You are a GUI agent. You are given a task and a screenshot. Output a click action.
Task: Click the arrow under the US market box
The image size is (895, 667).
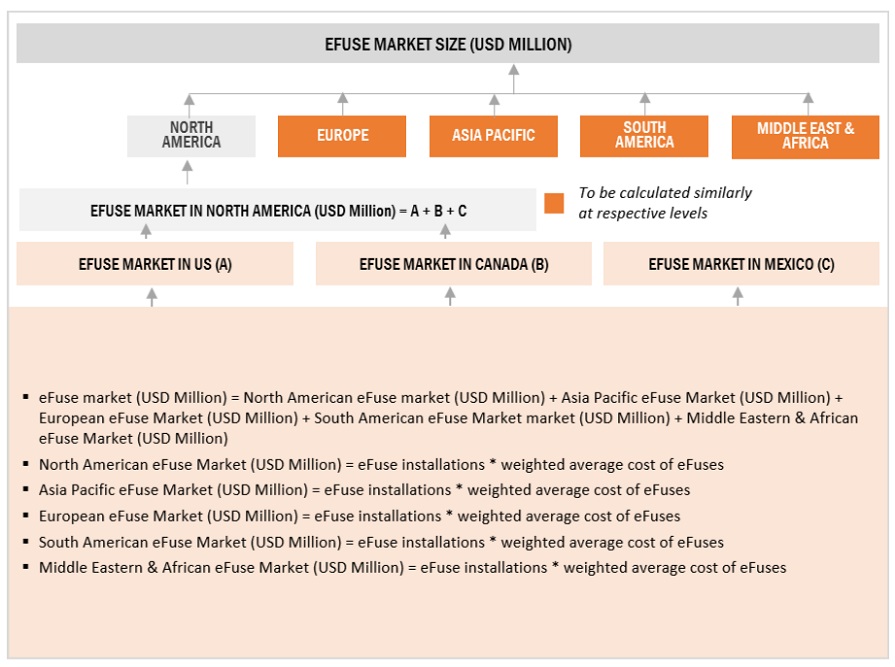pos(152,296)
